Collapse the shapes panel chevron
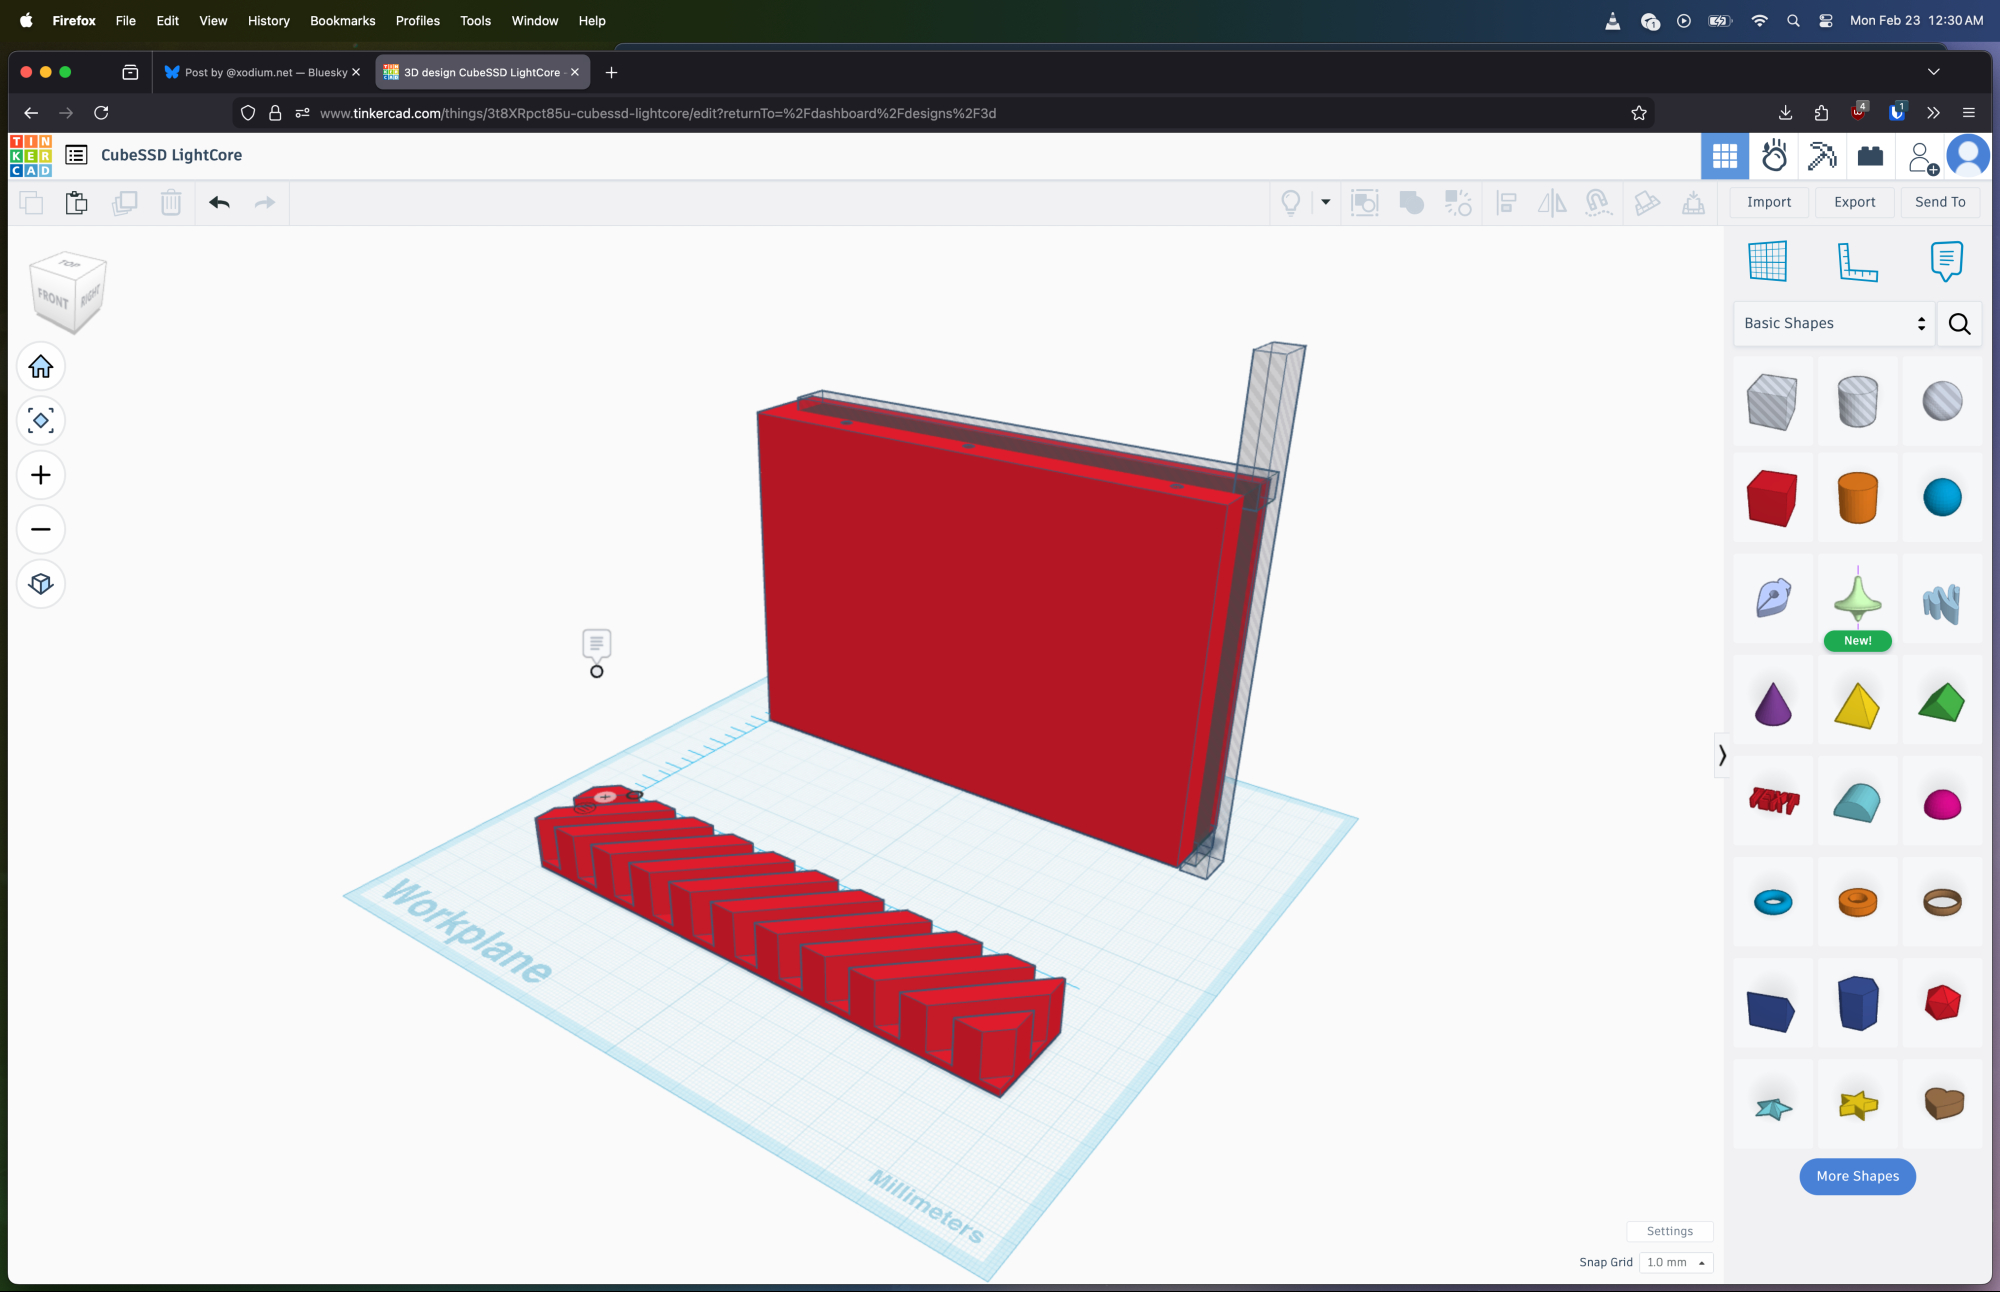The width and height of the screenshot is (2000, 1292). pos(1722,755)
